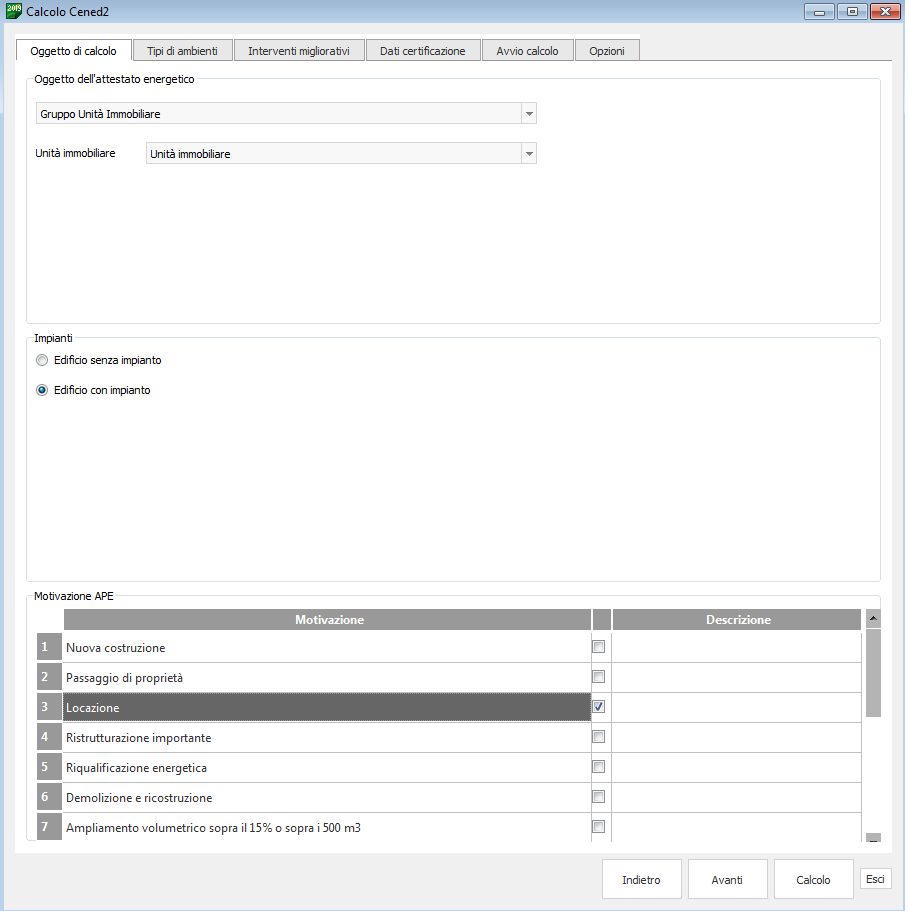
Task: Open the Avvio calcolo tab
Action: (527, 51)
